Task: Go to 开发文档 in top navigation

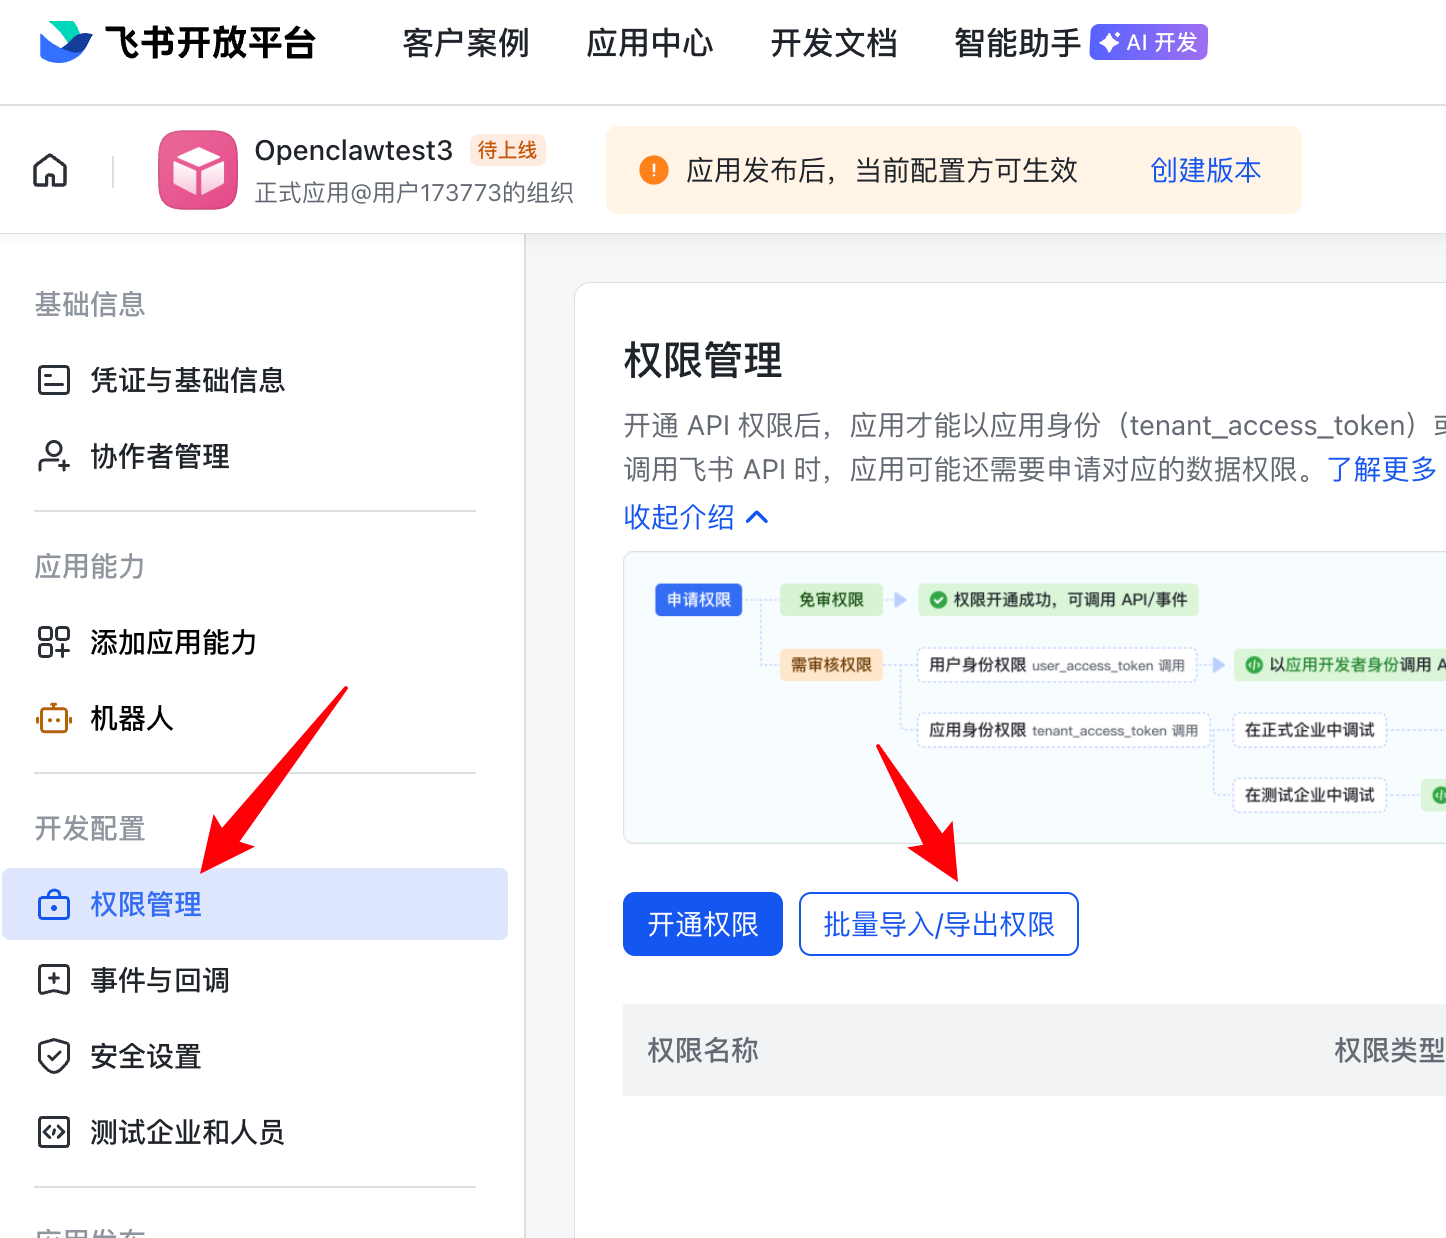Action: (x=833, y=43)
